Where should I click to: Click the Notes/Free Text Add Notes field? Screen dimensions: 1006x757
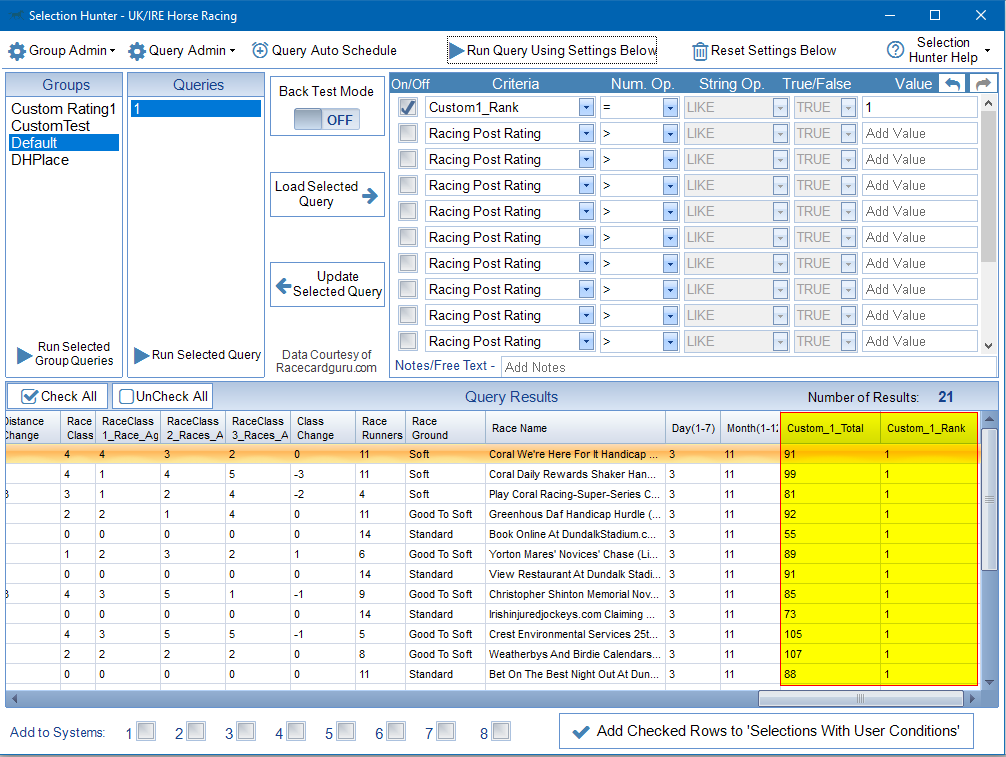tap(738, 367)
